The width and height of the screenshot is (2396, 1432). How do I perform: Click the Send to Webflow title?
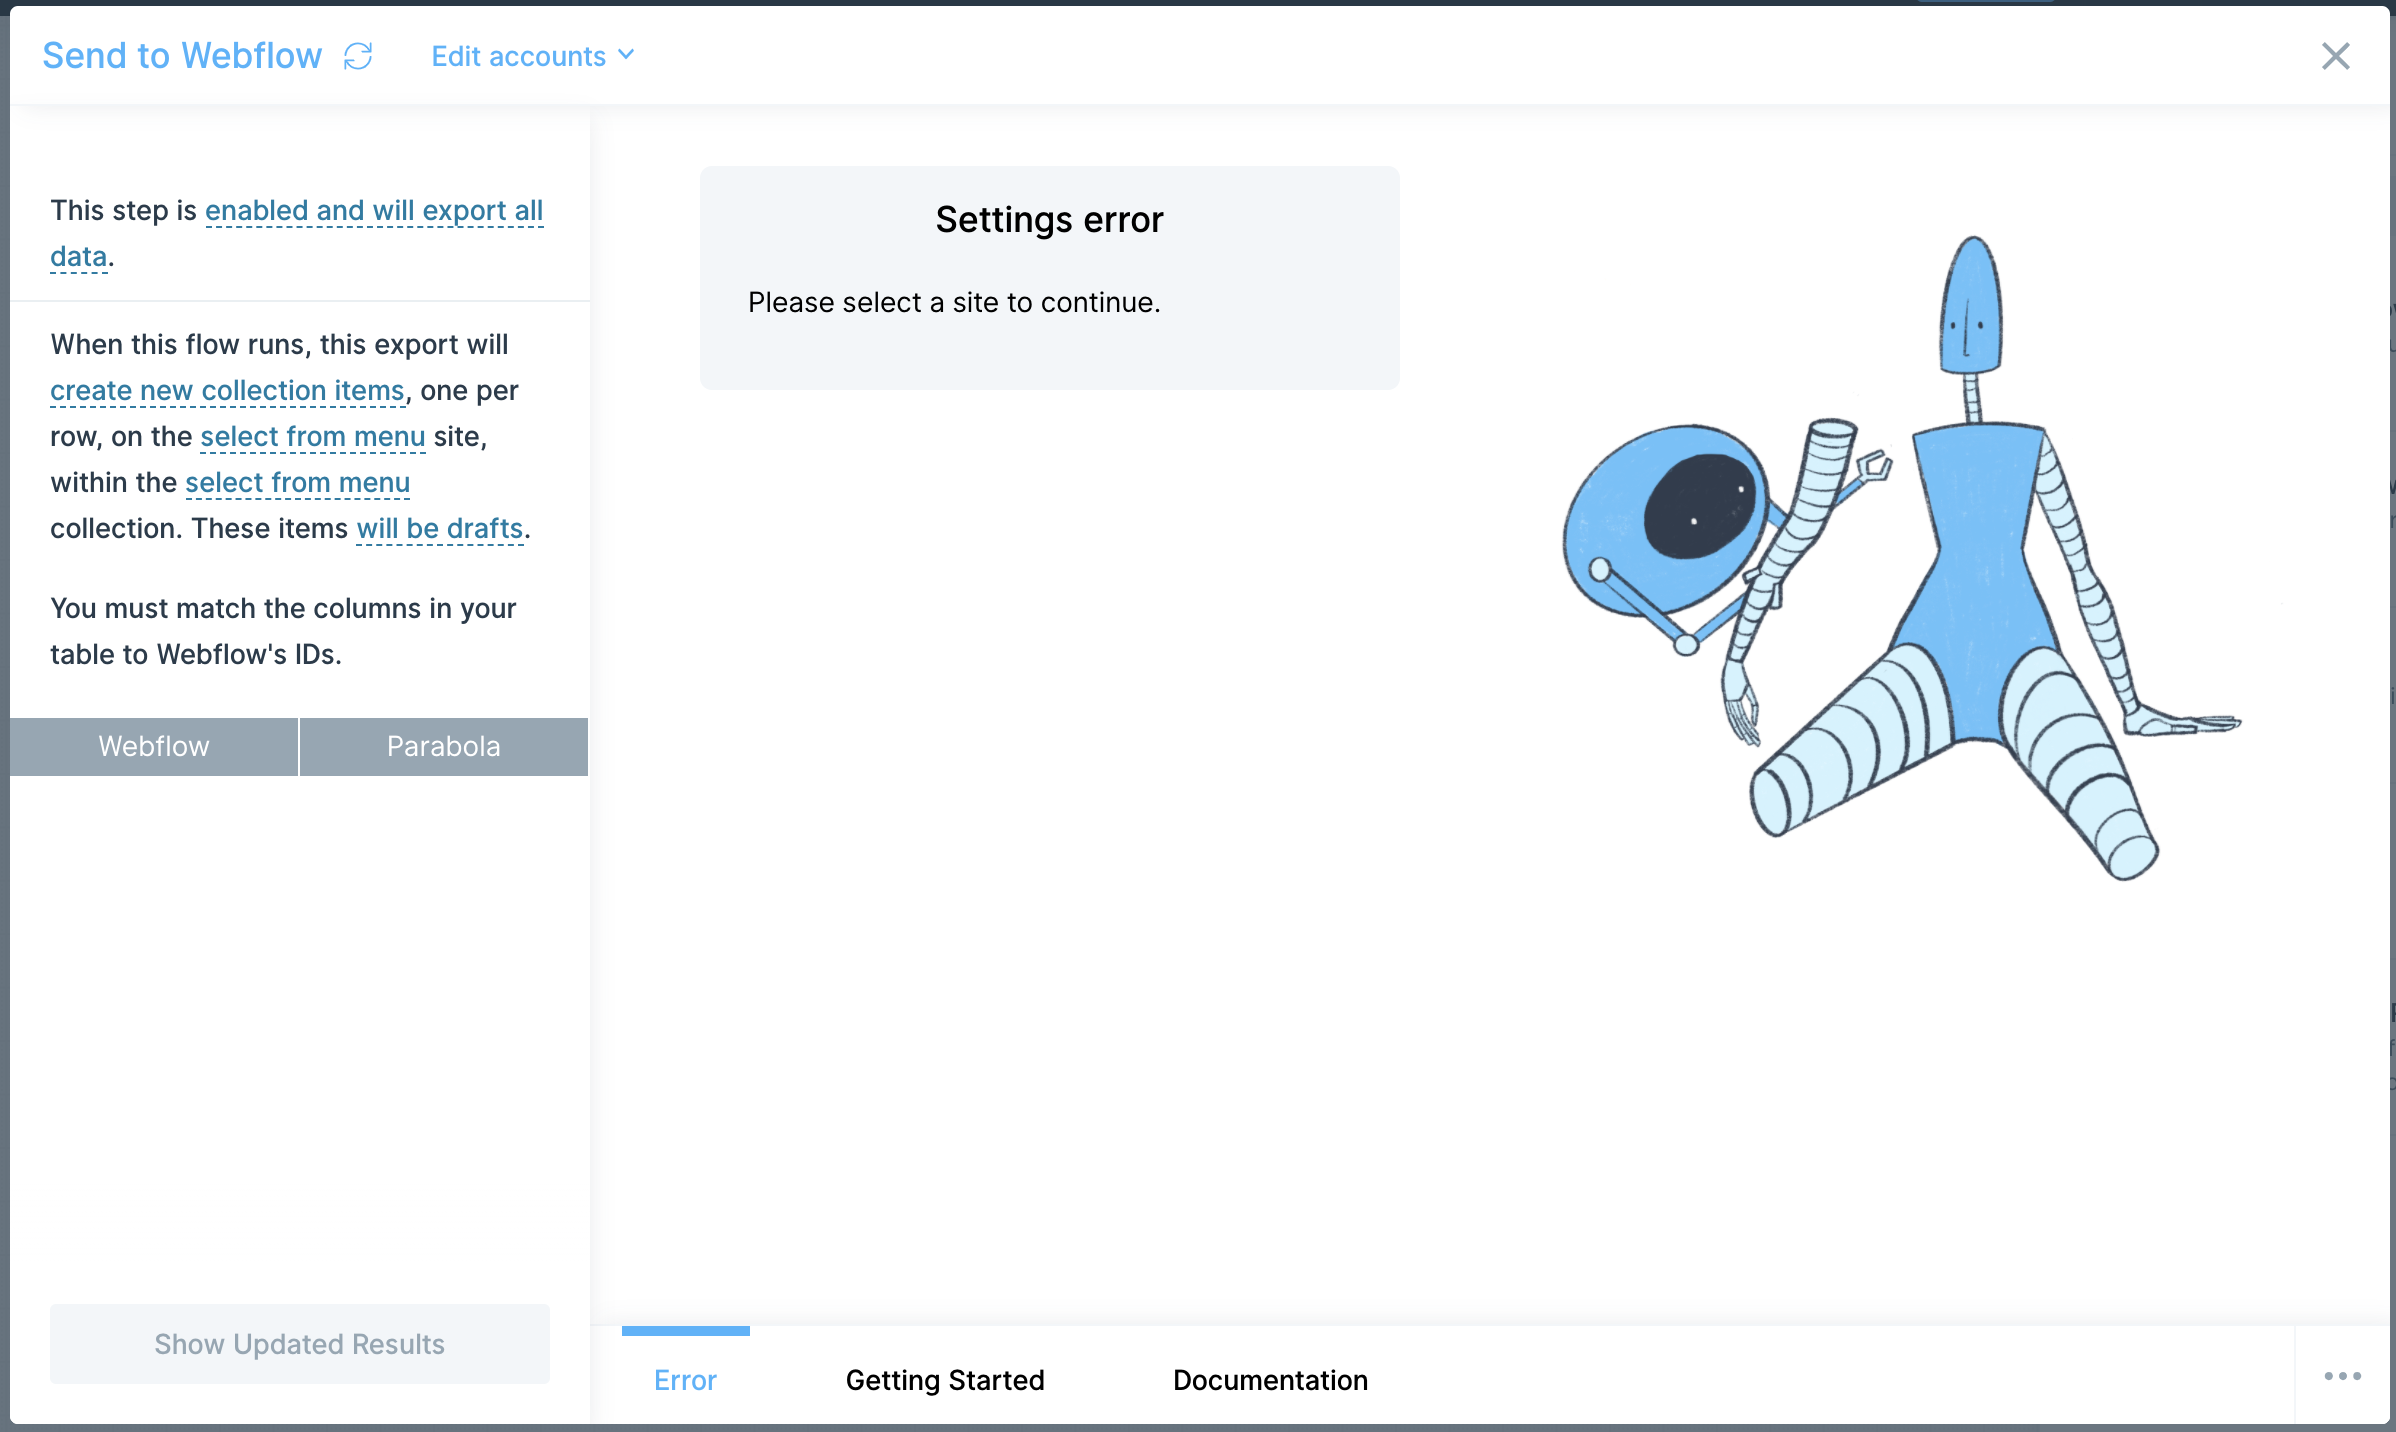click(x=182, y=56)
